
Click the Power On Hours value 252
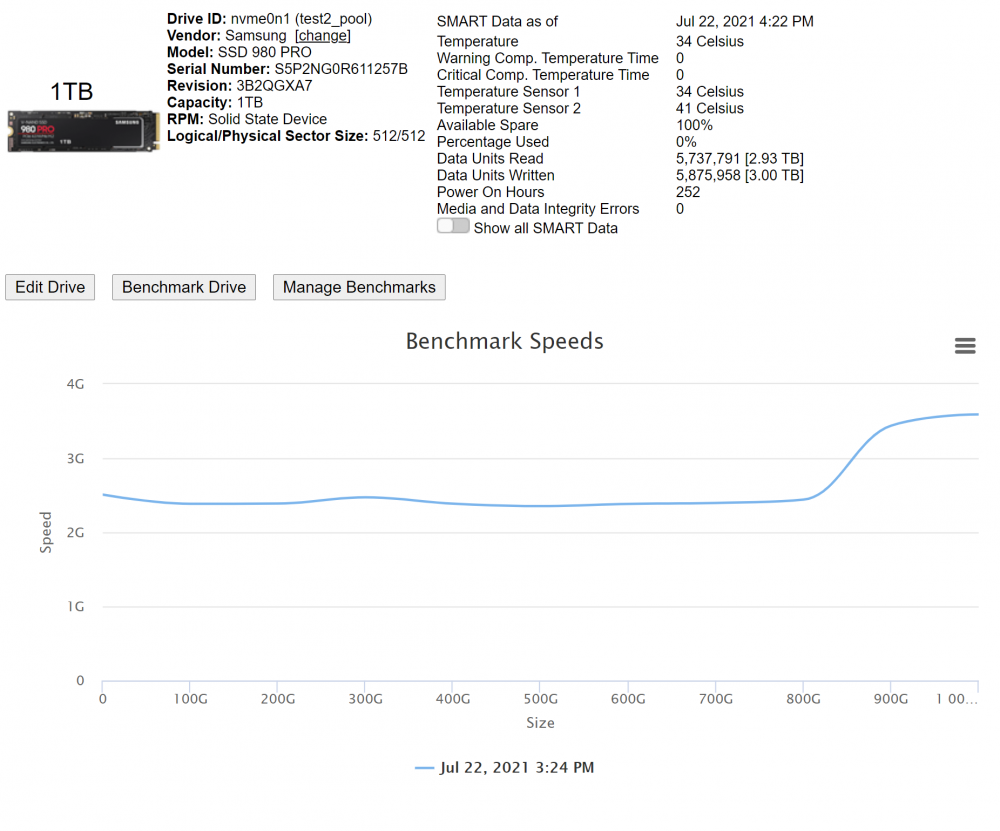[688, 192]
